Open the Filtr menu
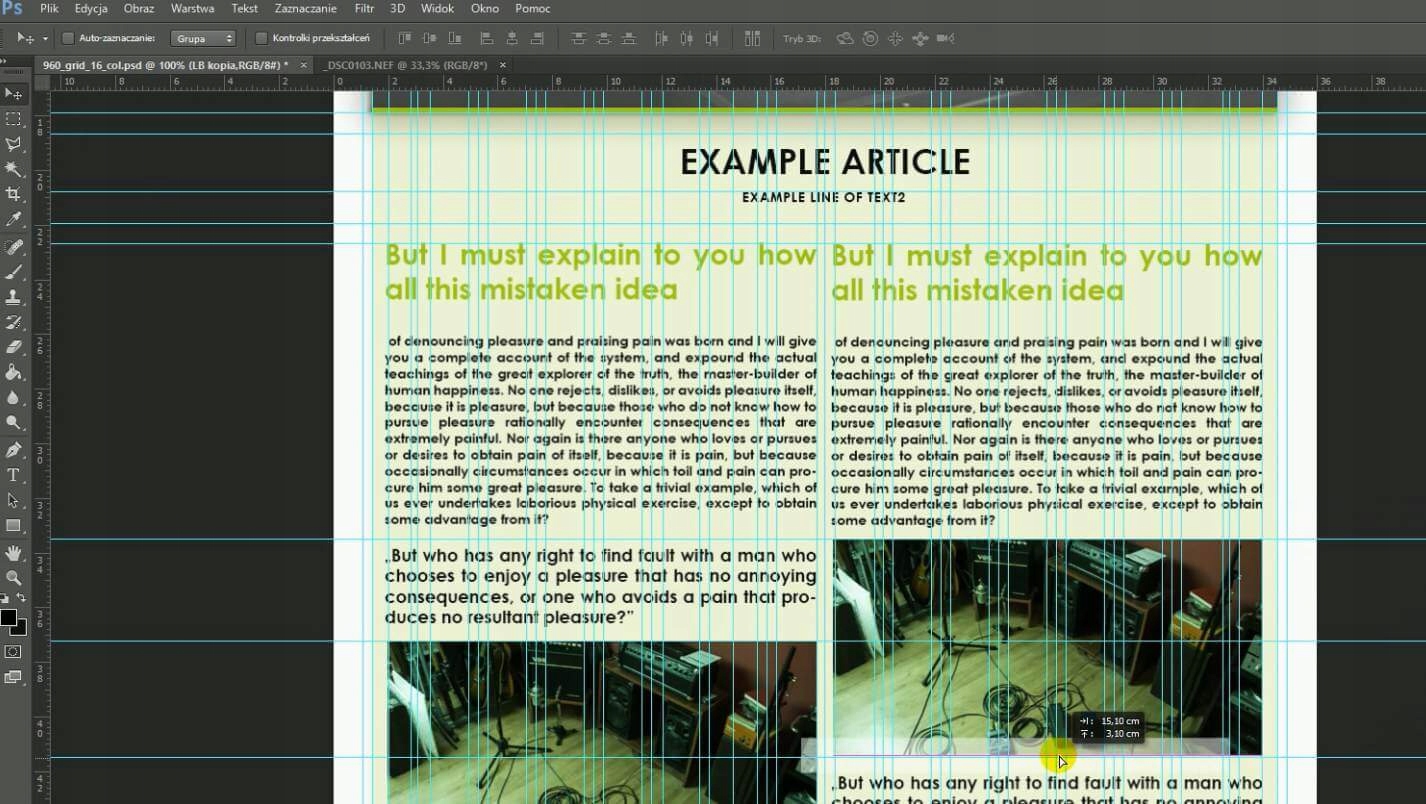 click(x=364, y=9)
